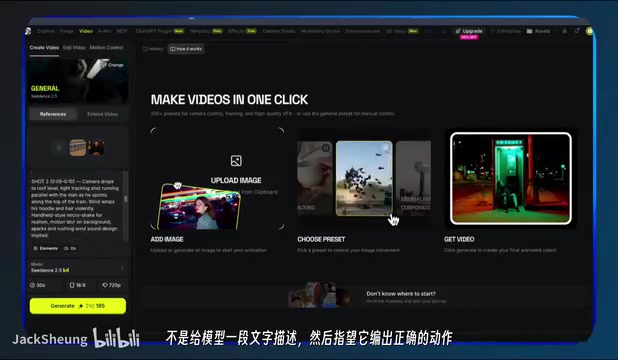618x360 pixels.
Task: Open How it works guide
Action: click(186, 49)
